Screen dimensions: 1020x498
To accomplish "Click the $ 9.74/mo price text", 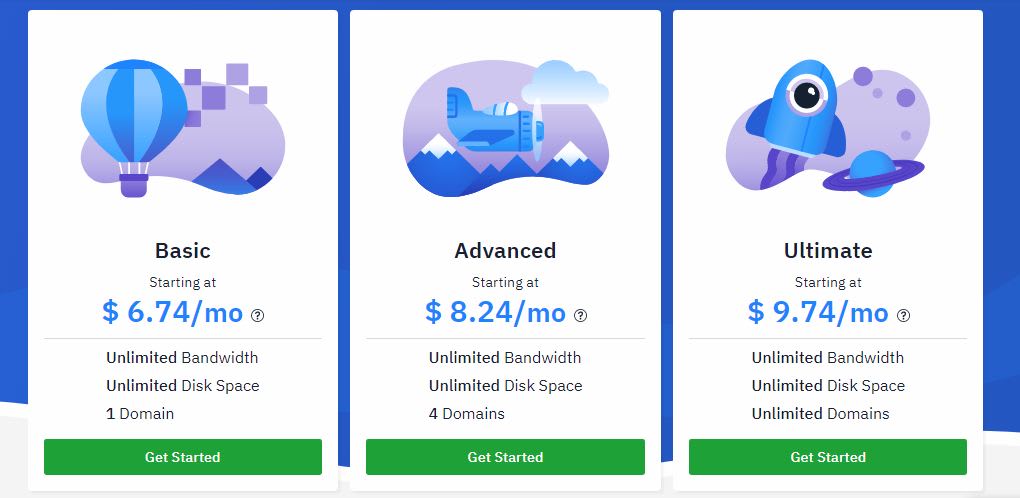I will tap(818, 313).
